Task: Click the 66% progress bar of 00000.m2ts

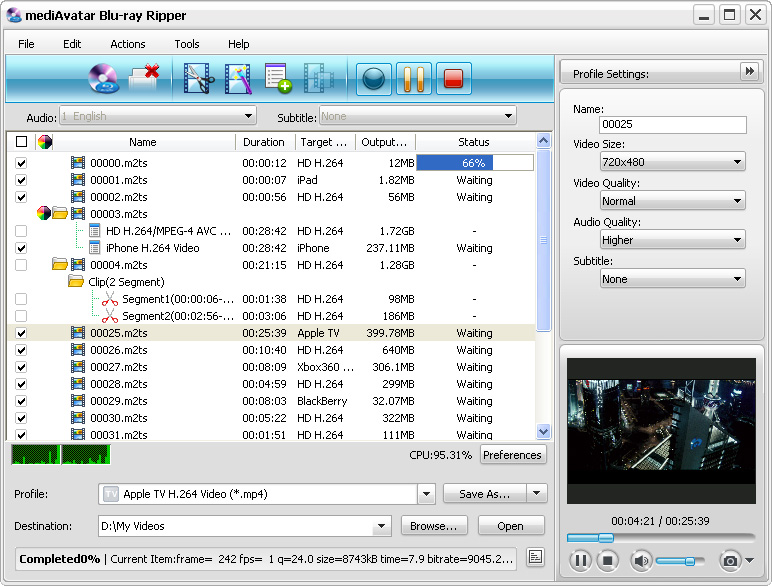Action: coord(475,163)
